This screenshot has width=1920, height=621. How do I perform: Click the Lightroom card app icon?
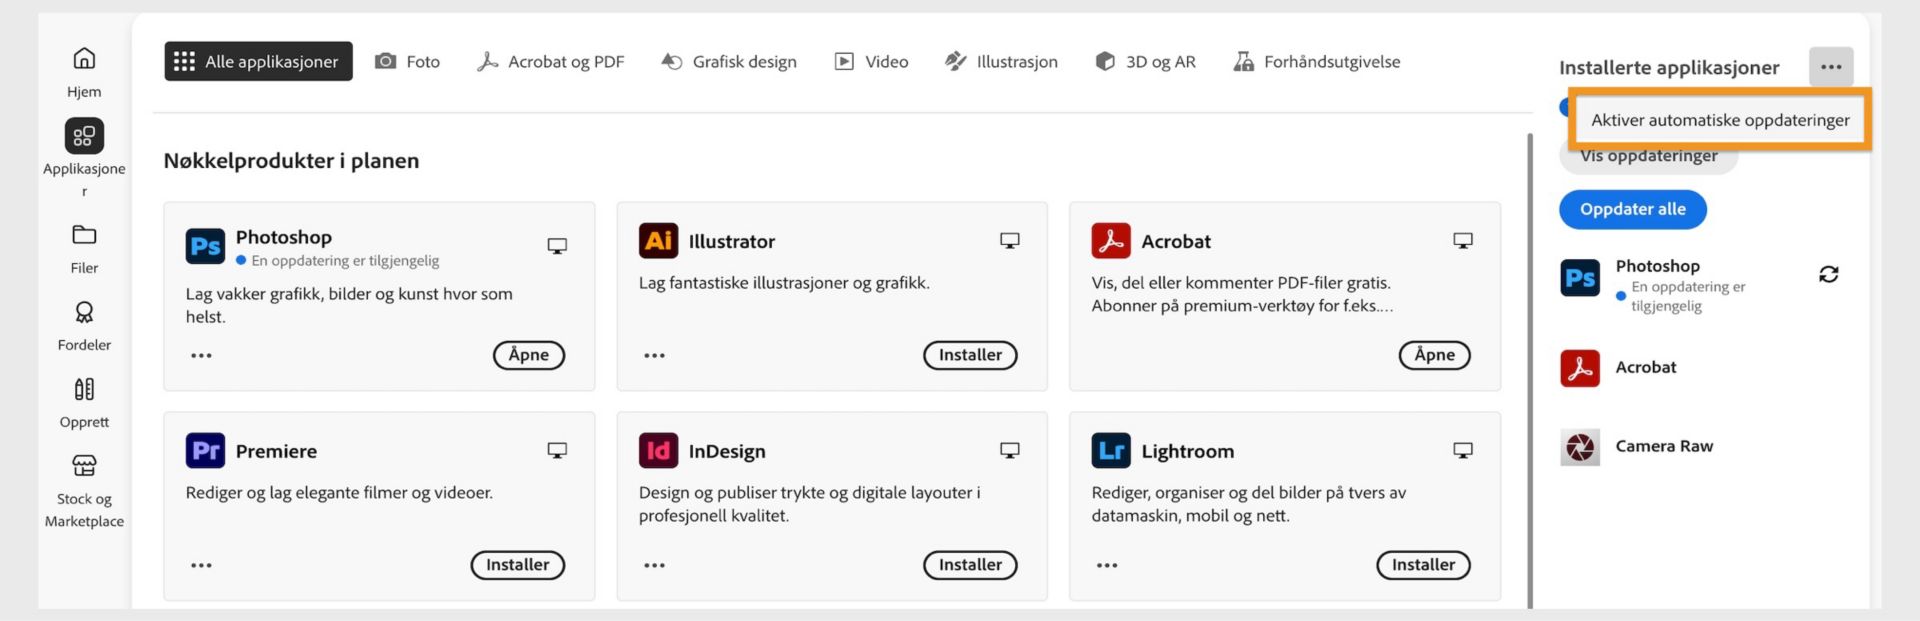pos(1111,450)
